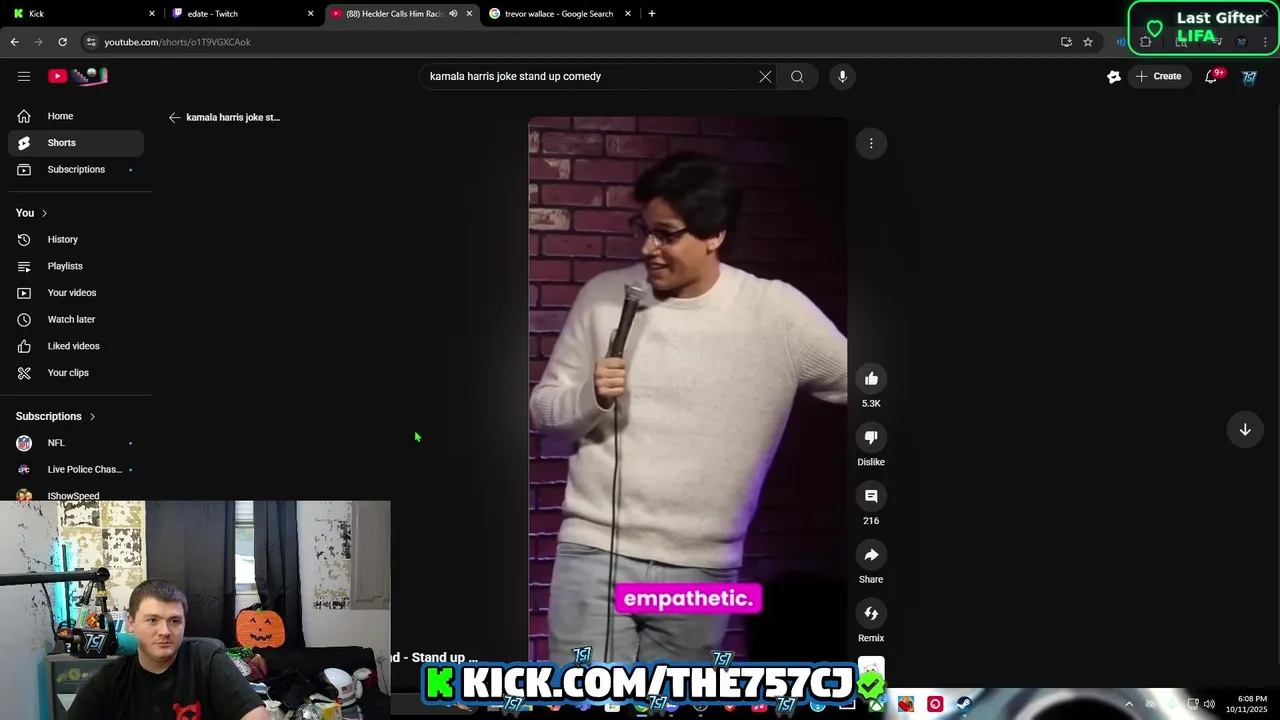The image size is (1280, 720).
Task: Open the notifications bell
Action: (1211, 76)
